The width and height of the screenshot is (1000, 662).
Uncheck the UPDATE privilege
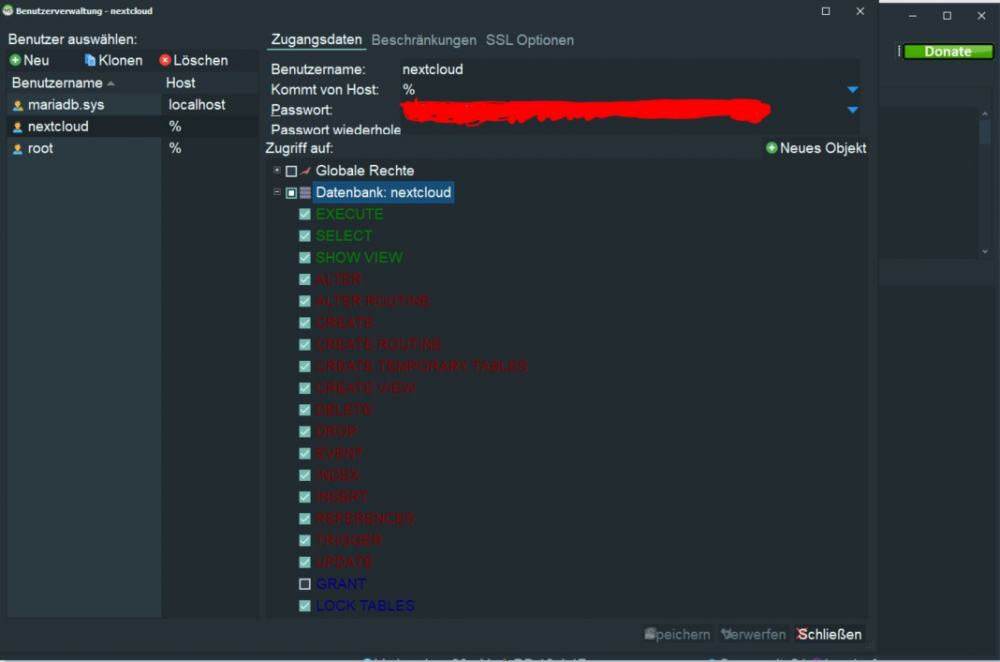(x=305, y=562)
